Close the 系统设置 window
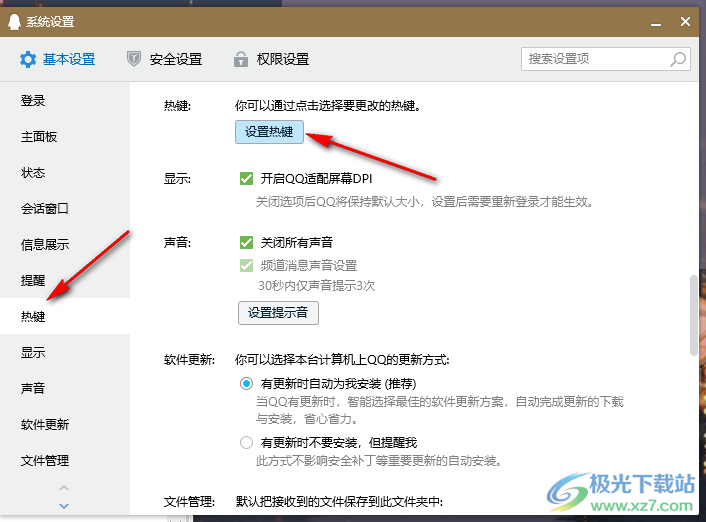Image resolution: width=706 pixels, height=522 pixels. click(685, 21)
